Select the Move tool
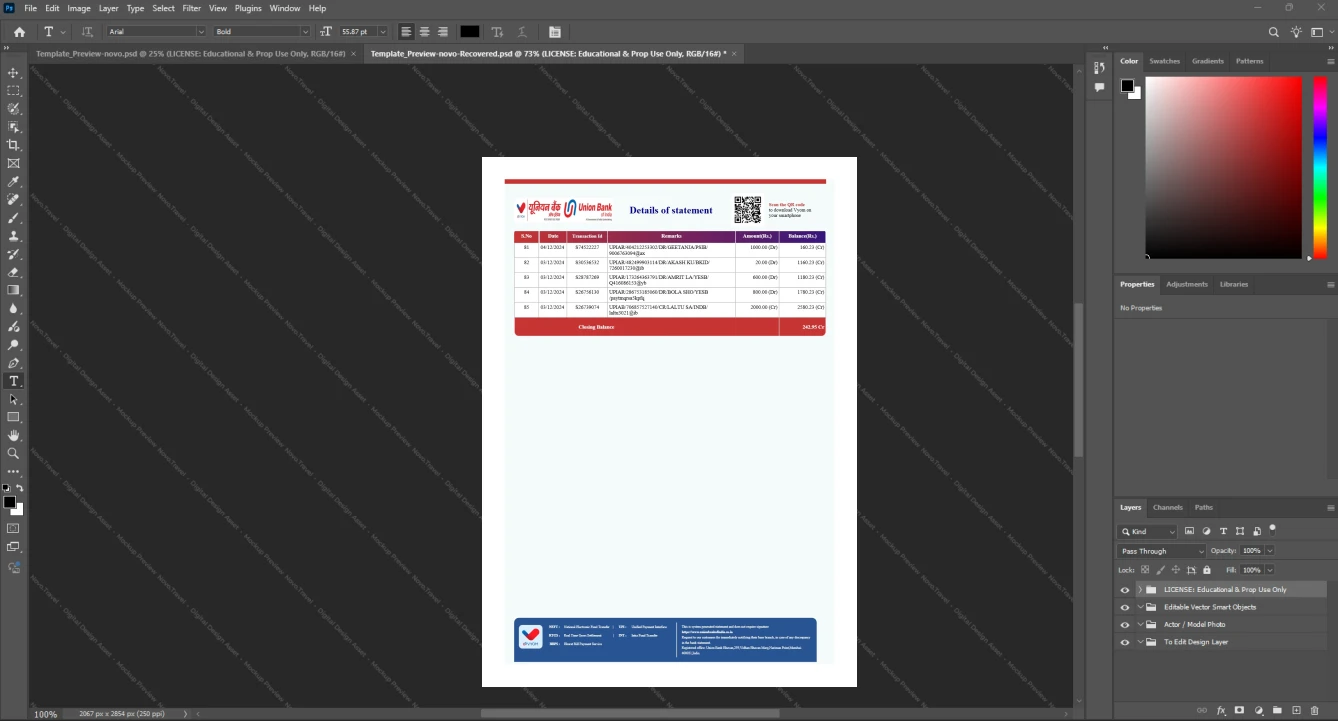This screenshot has width=1338, height=721. pyautogui.click(x=14, y=73)
